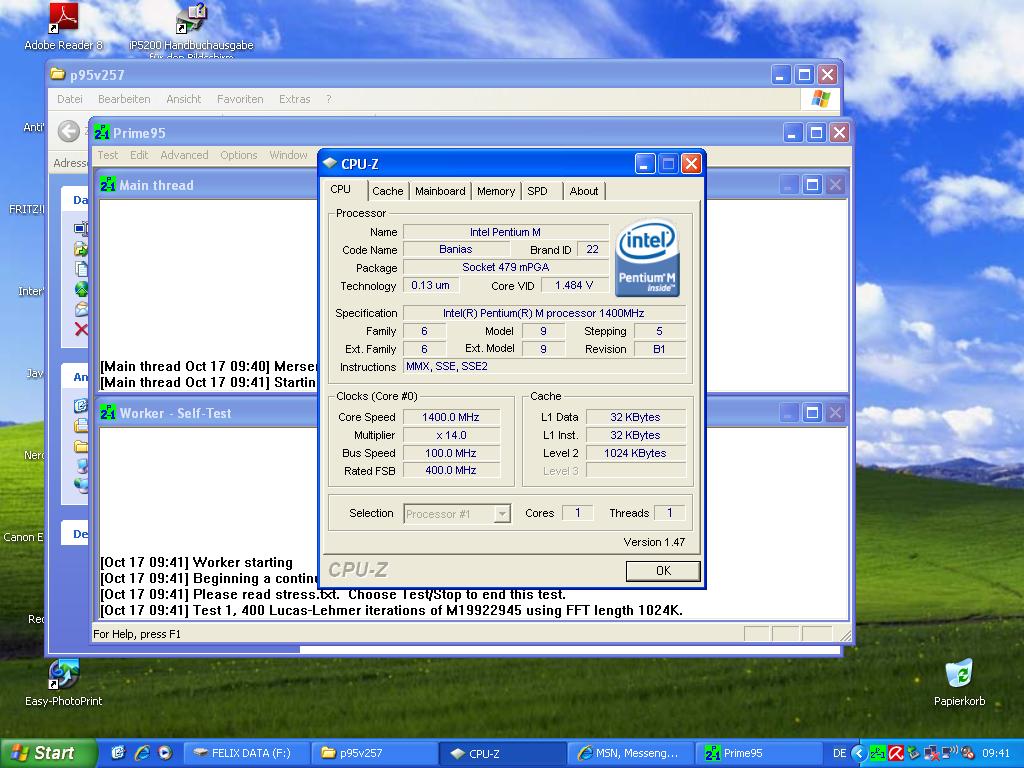Click the CPU-Z title bar icon

[330, 163]
